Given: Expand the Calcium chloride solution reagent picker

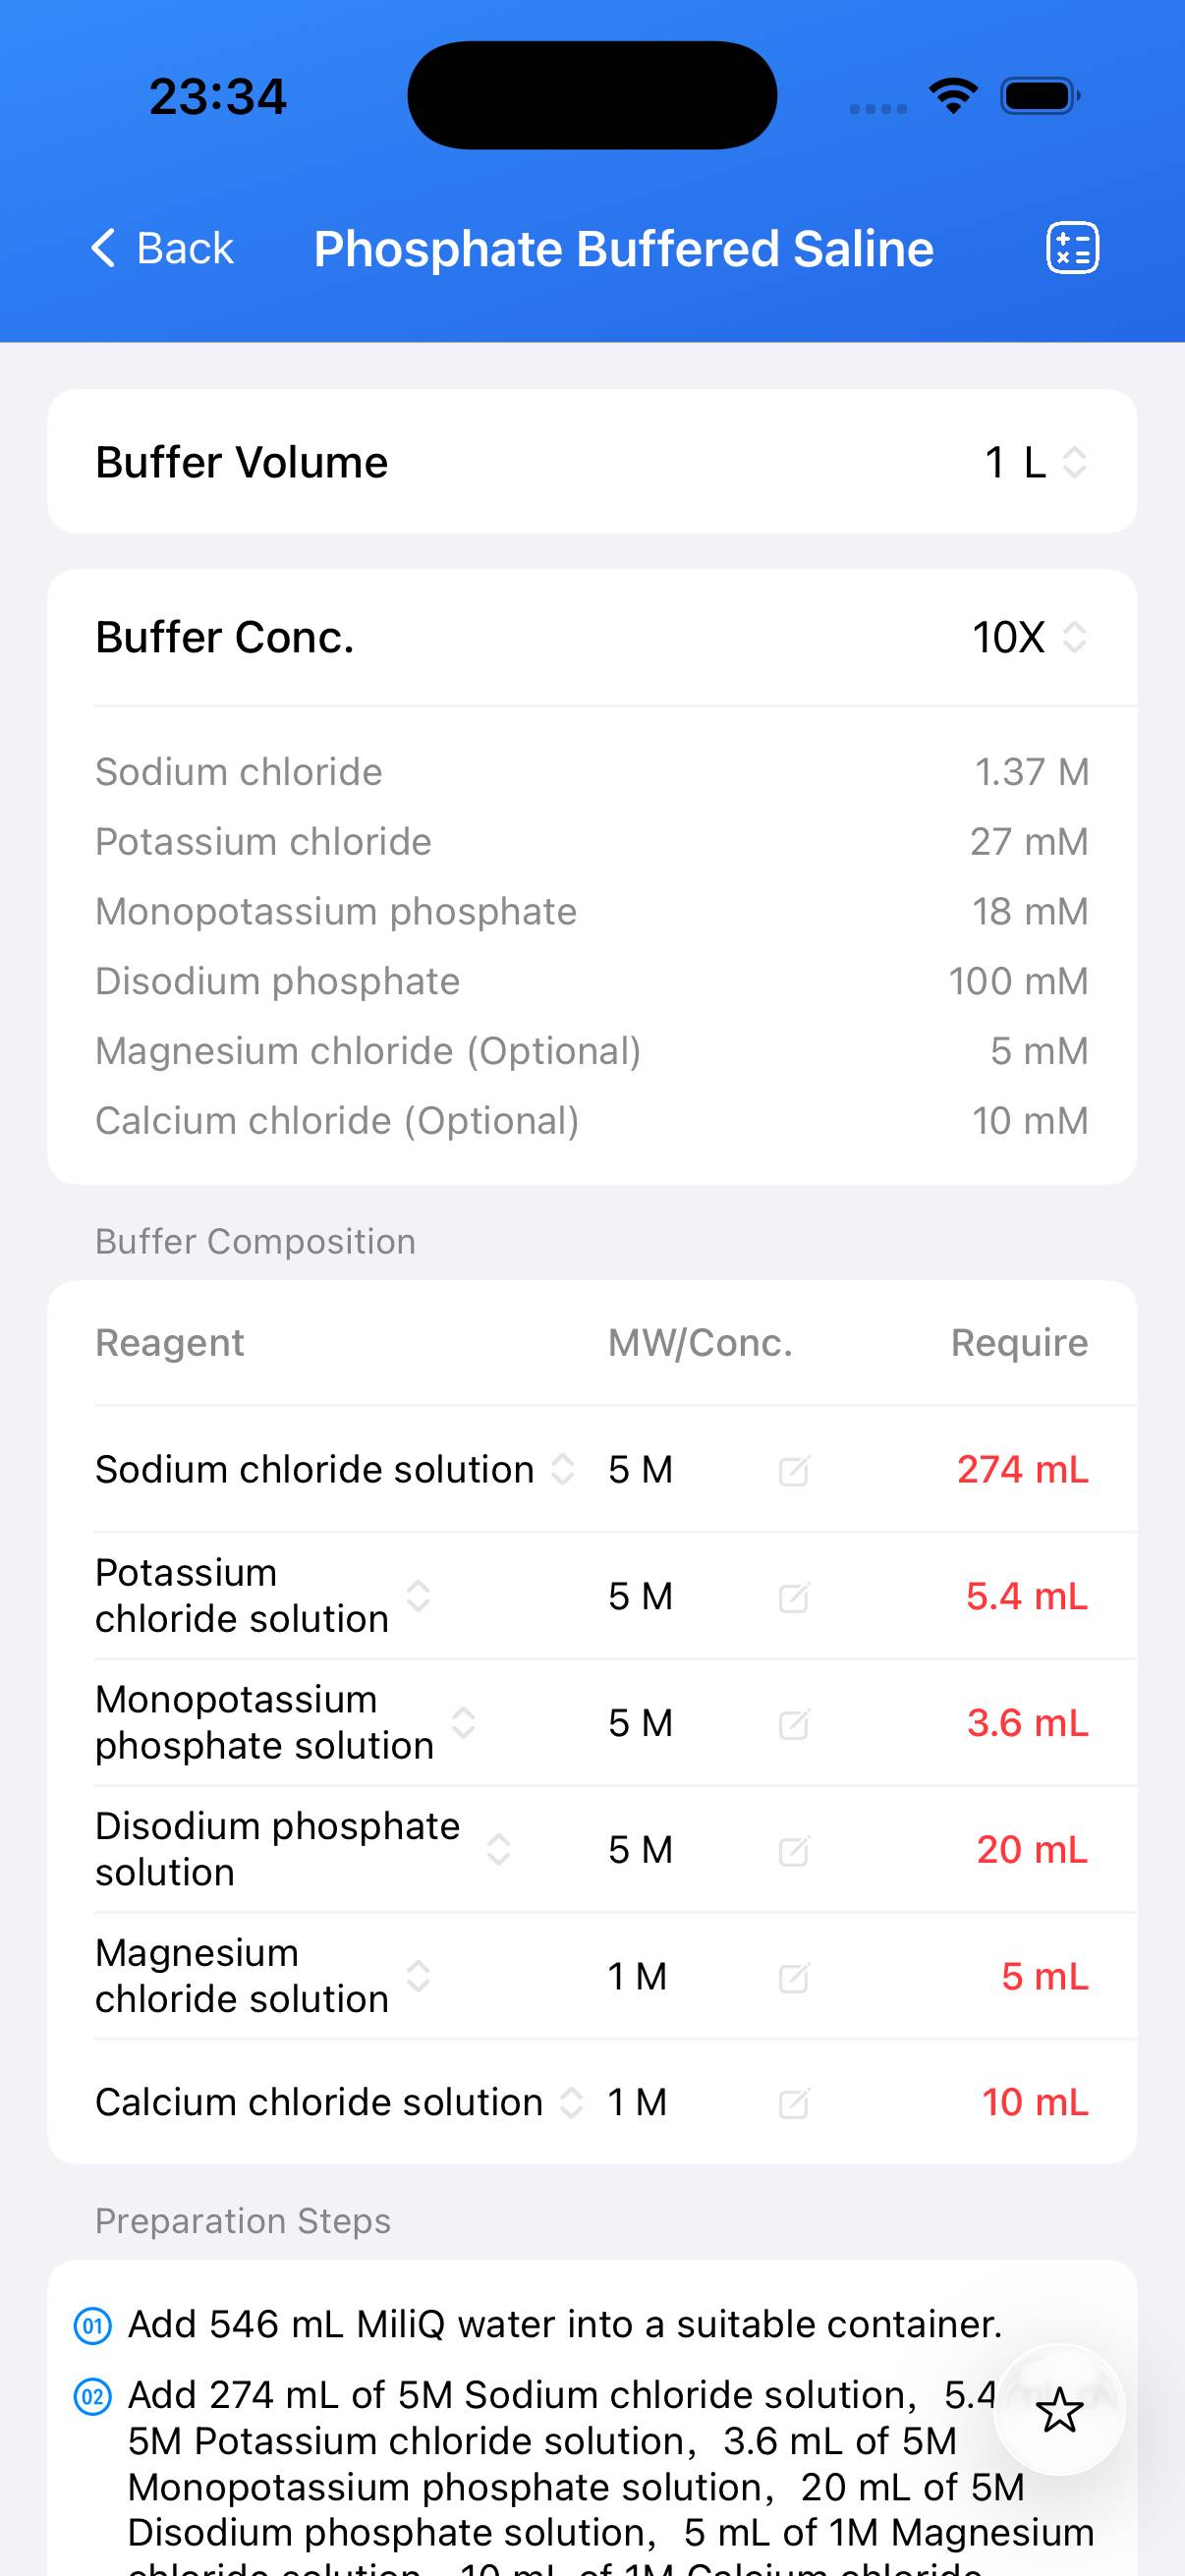Looking at the screenshot, I should (x=571, y=2102).
